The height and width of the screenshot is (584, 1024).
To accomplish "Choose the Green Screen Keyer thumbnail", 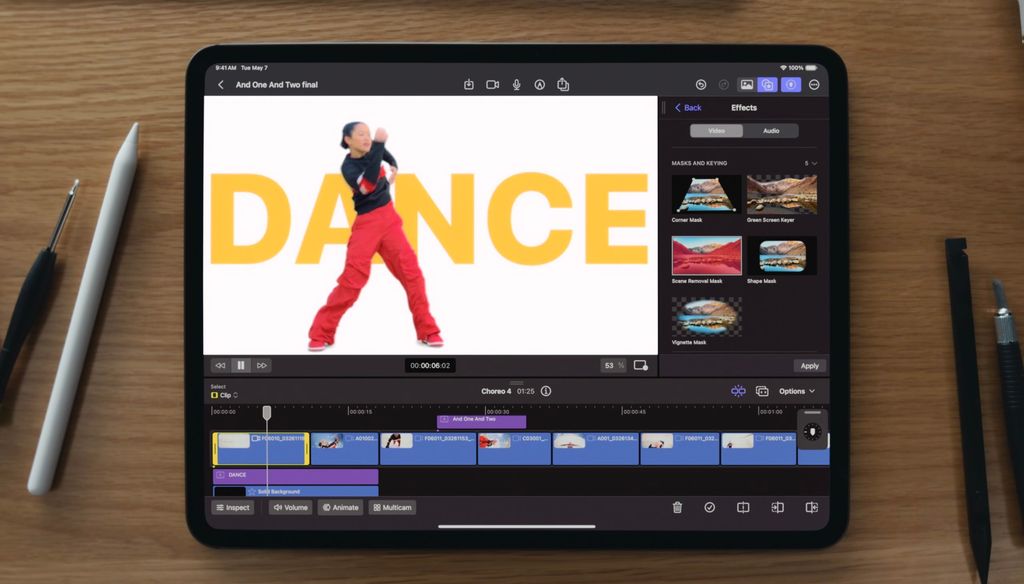I will point(782,194).
